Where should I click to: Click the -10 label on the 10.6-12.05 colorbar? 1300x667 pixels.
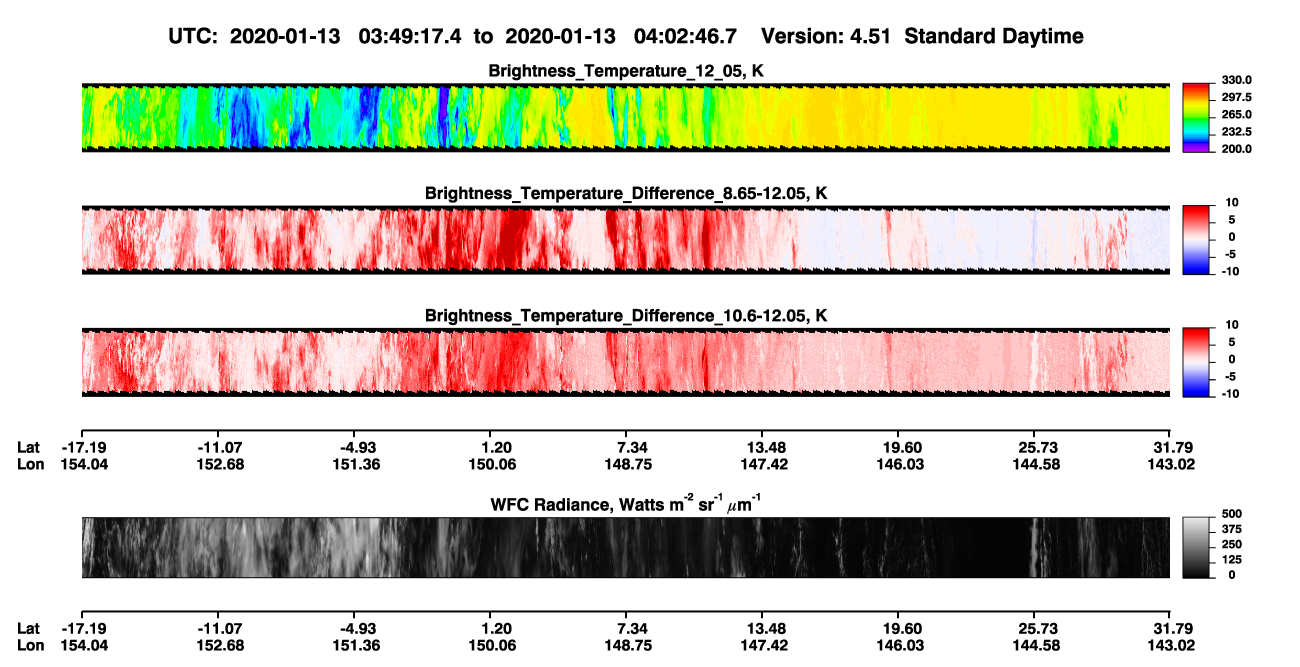pos(1233,393)
